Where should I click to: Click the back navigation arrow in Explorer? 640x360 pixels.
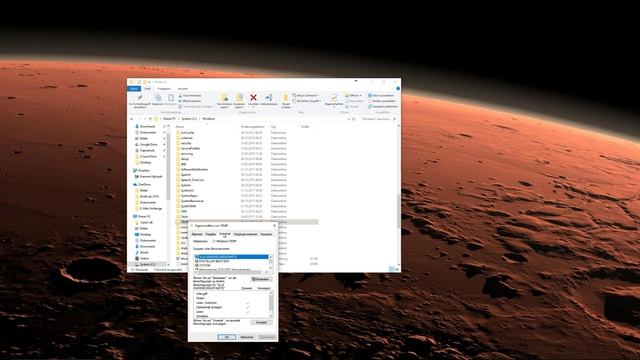point(131,119)
